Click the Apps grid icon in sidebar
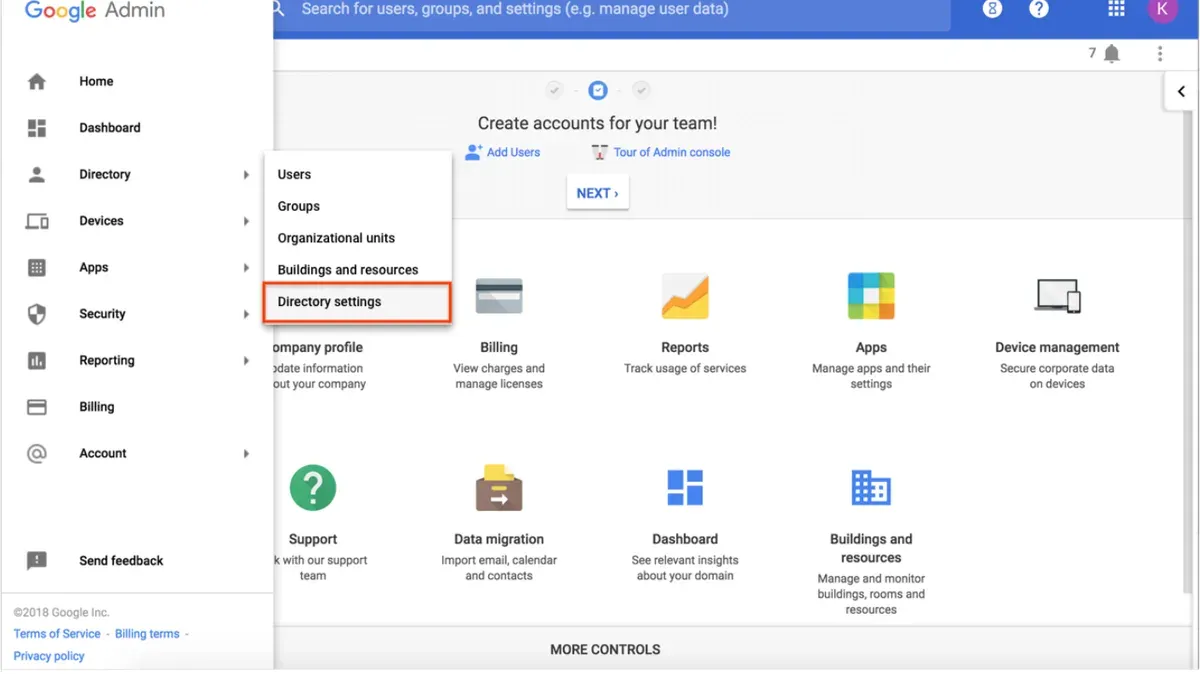 (x=37, y=267)
